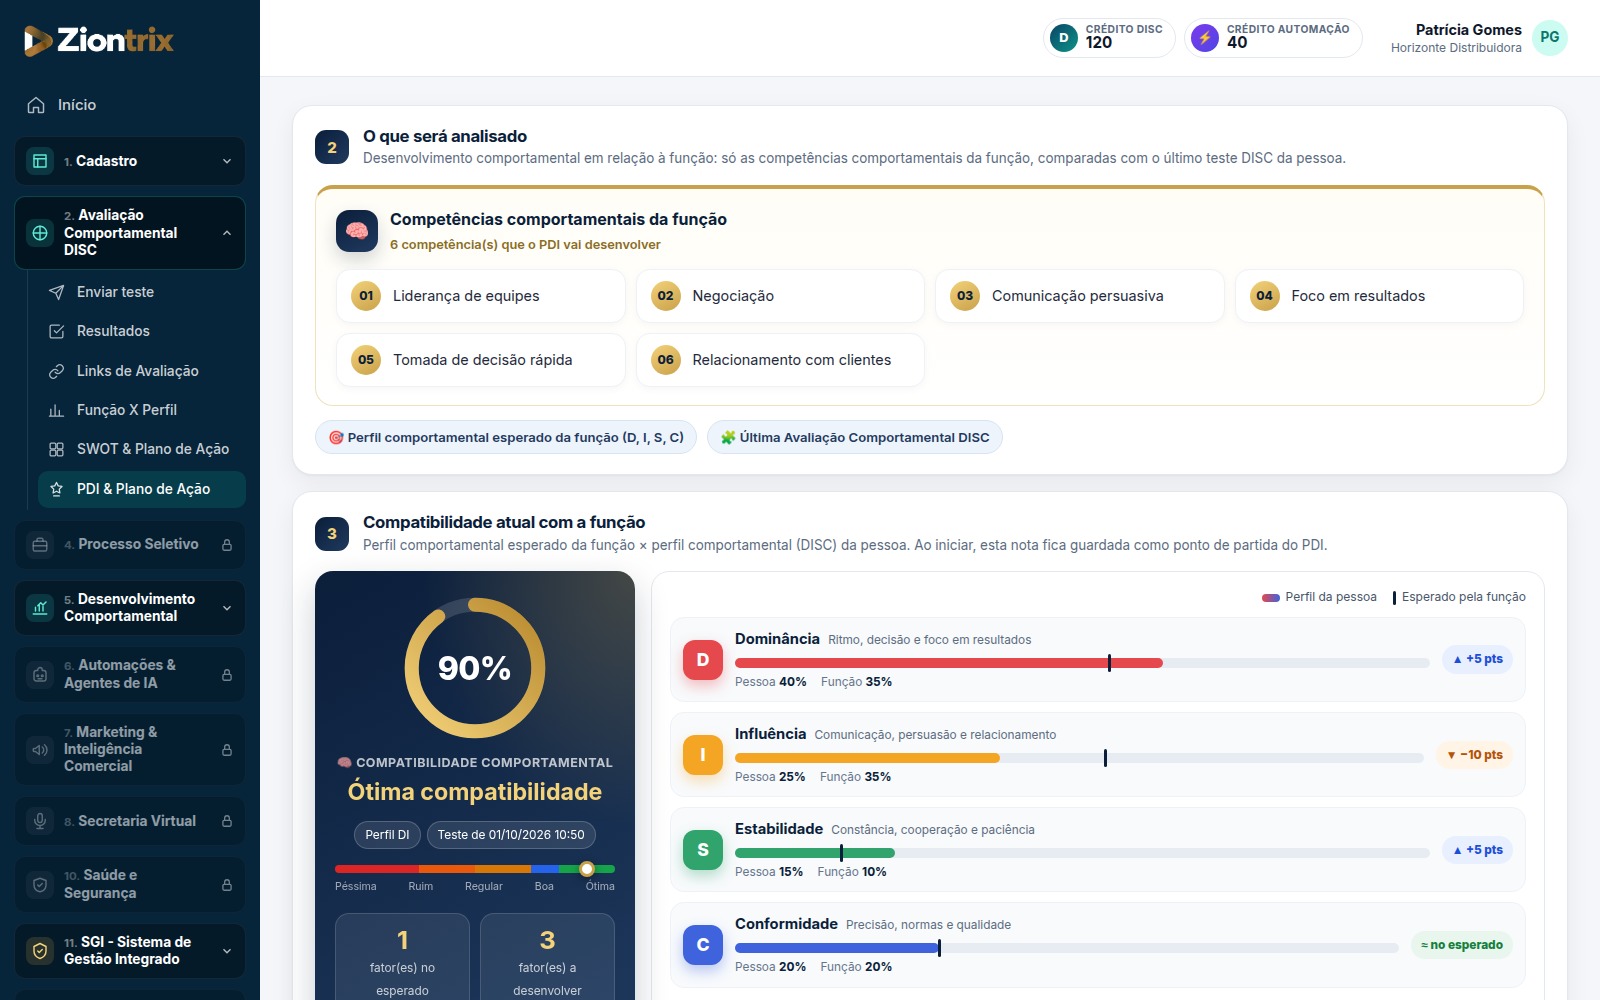Click the Links de Avaliação chain icon
Image resolution: width=1600 pixels, height=1000 pixels.
click(x=57, y=371)
